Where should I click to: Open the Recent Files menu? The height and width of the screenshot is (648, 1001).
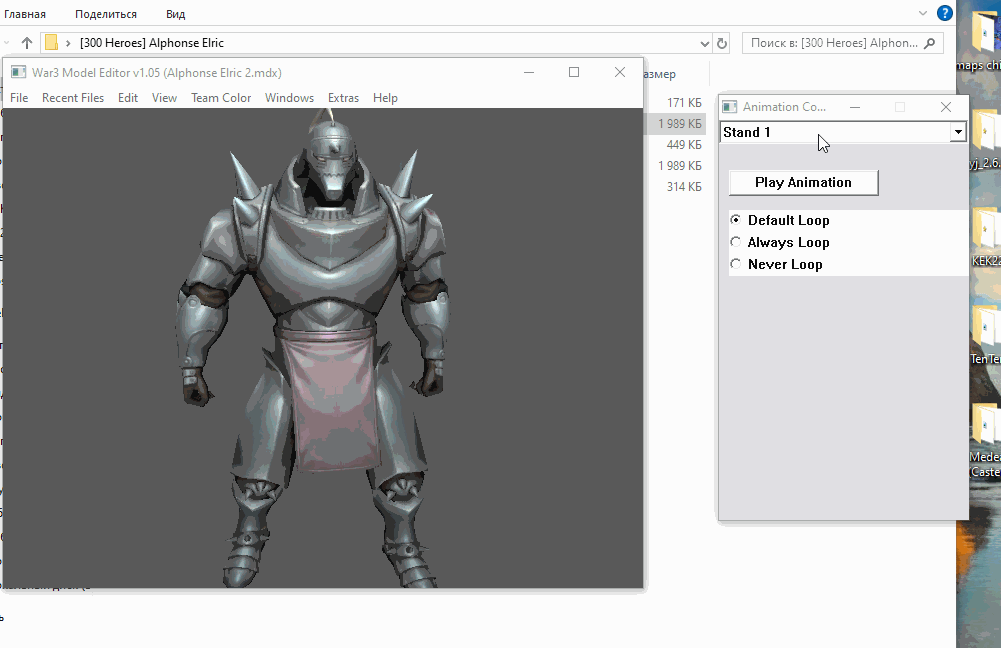click(x=73, y=98)
